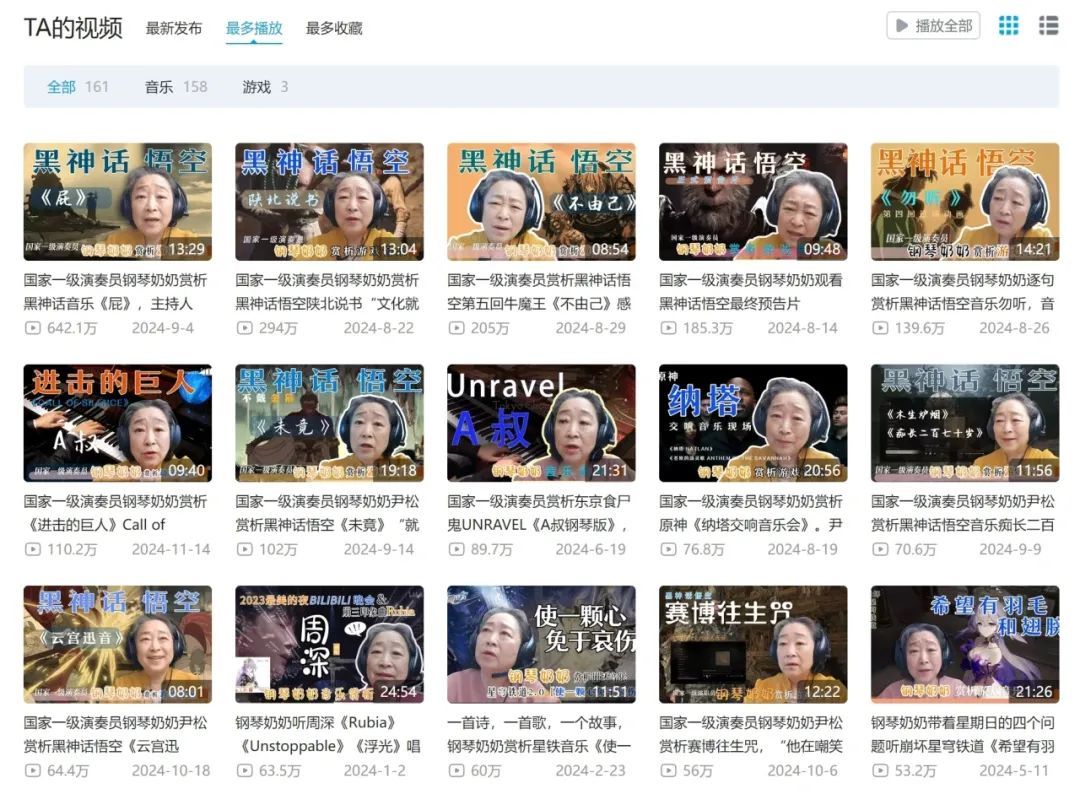Open the 纳塔 video thumbnail 20:56
Screen dimensions: 1080x794
tap(753, 423)
